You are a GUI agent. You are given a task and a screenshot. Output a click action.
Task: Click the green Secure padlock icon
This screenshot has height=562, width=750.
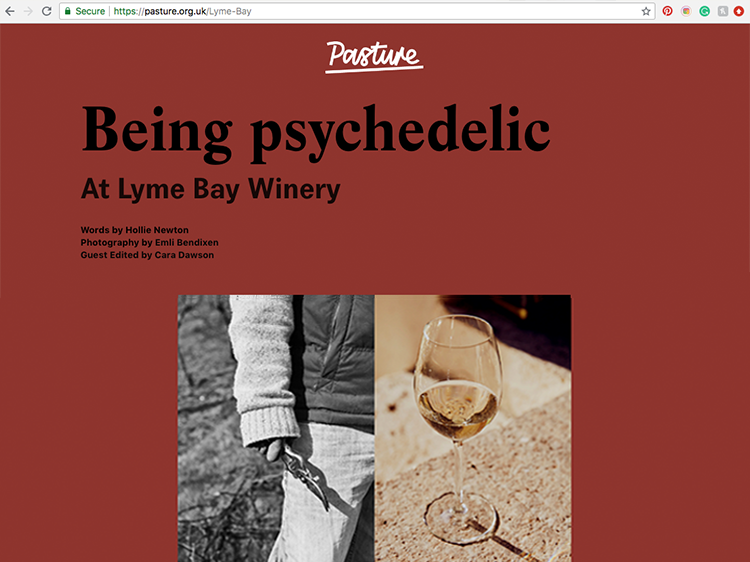[x=68, y=11]
